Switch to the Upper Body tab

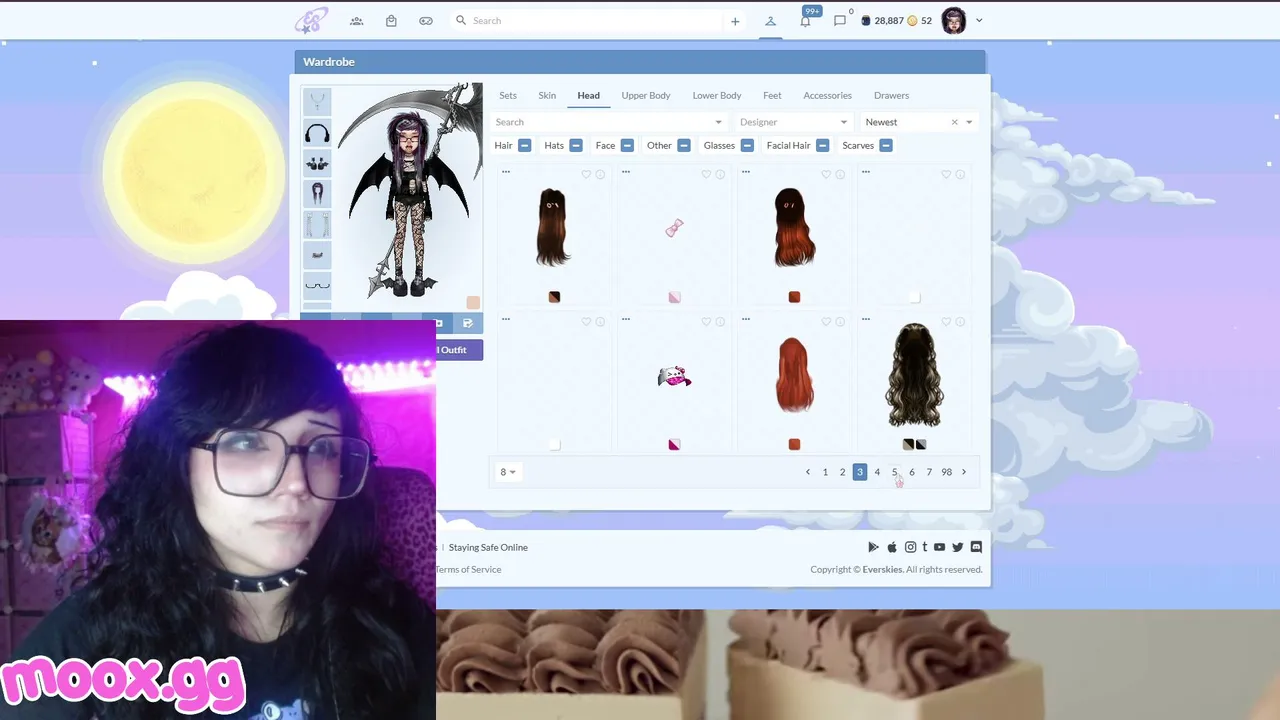(x=646, y=96)
